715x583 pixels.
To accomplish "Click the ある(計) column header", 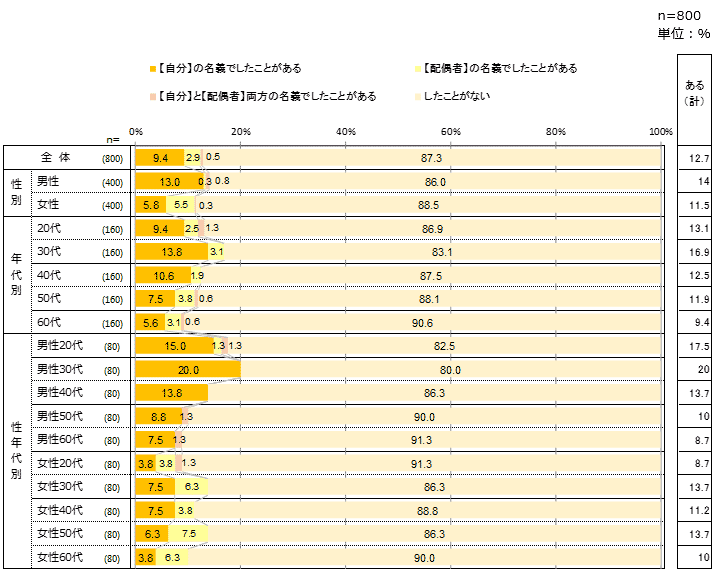I will (x=694, y=93).
